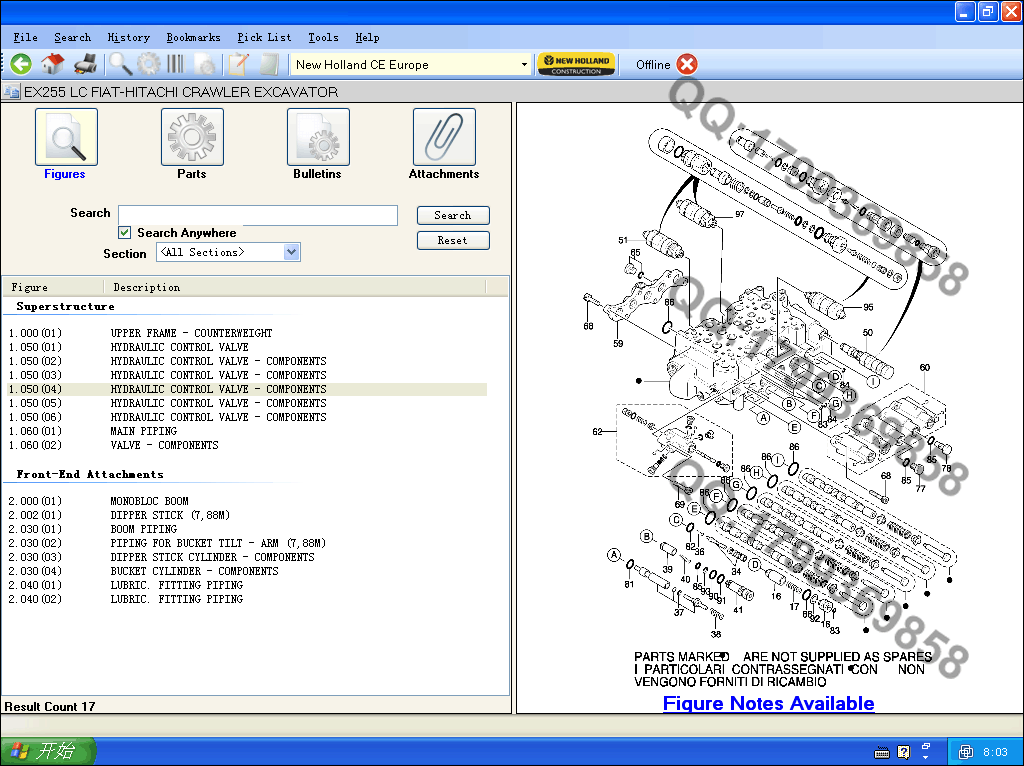Open Attachments paperclip icon
1024x766 pixels.
tap(444, 138)
